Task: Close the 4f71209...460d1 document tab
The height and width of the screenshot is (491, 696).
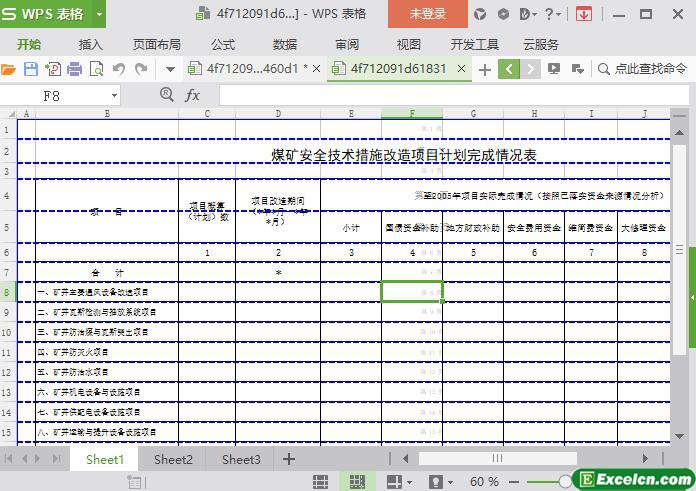Action: coord(316,69)
